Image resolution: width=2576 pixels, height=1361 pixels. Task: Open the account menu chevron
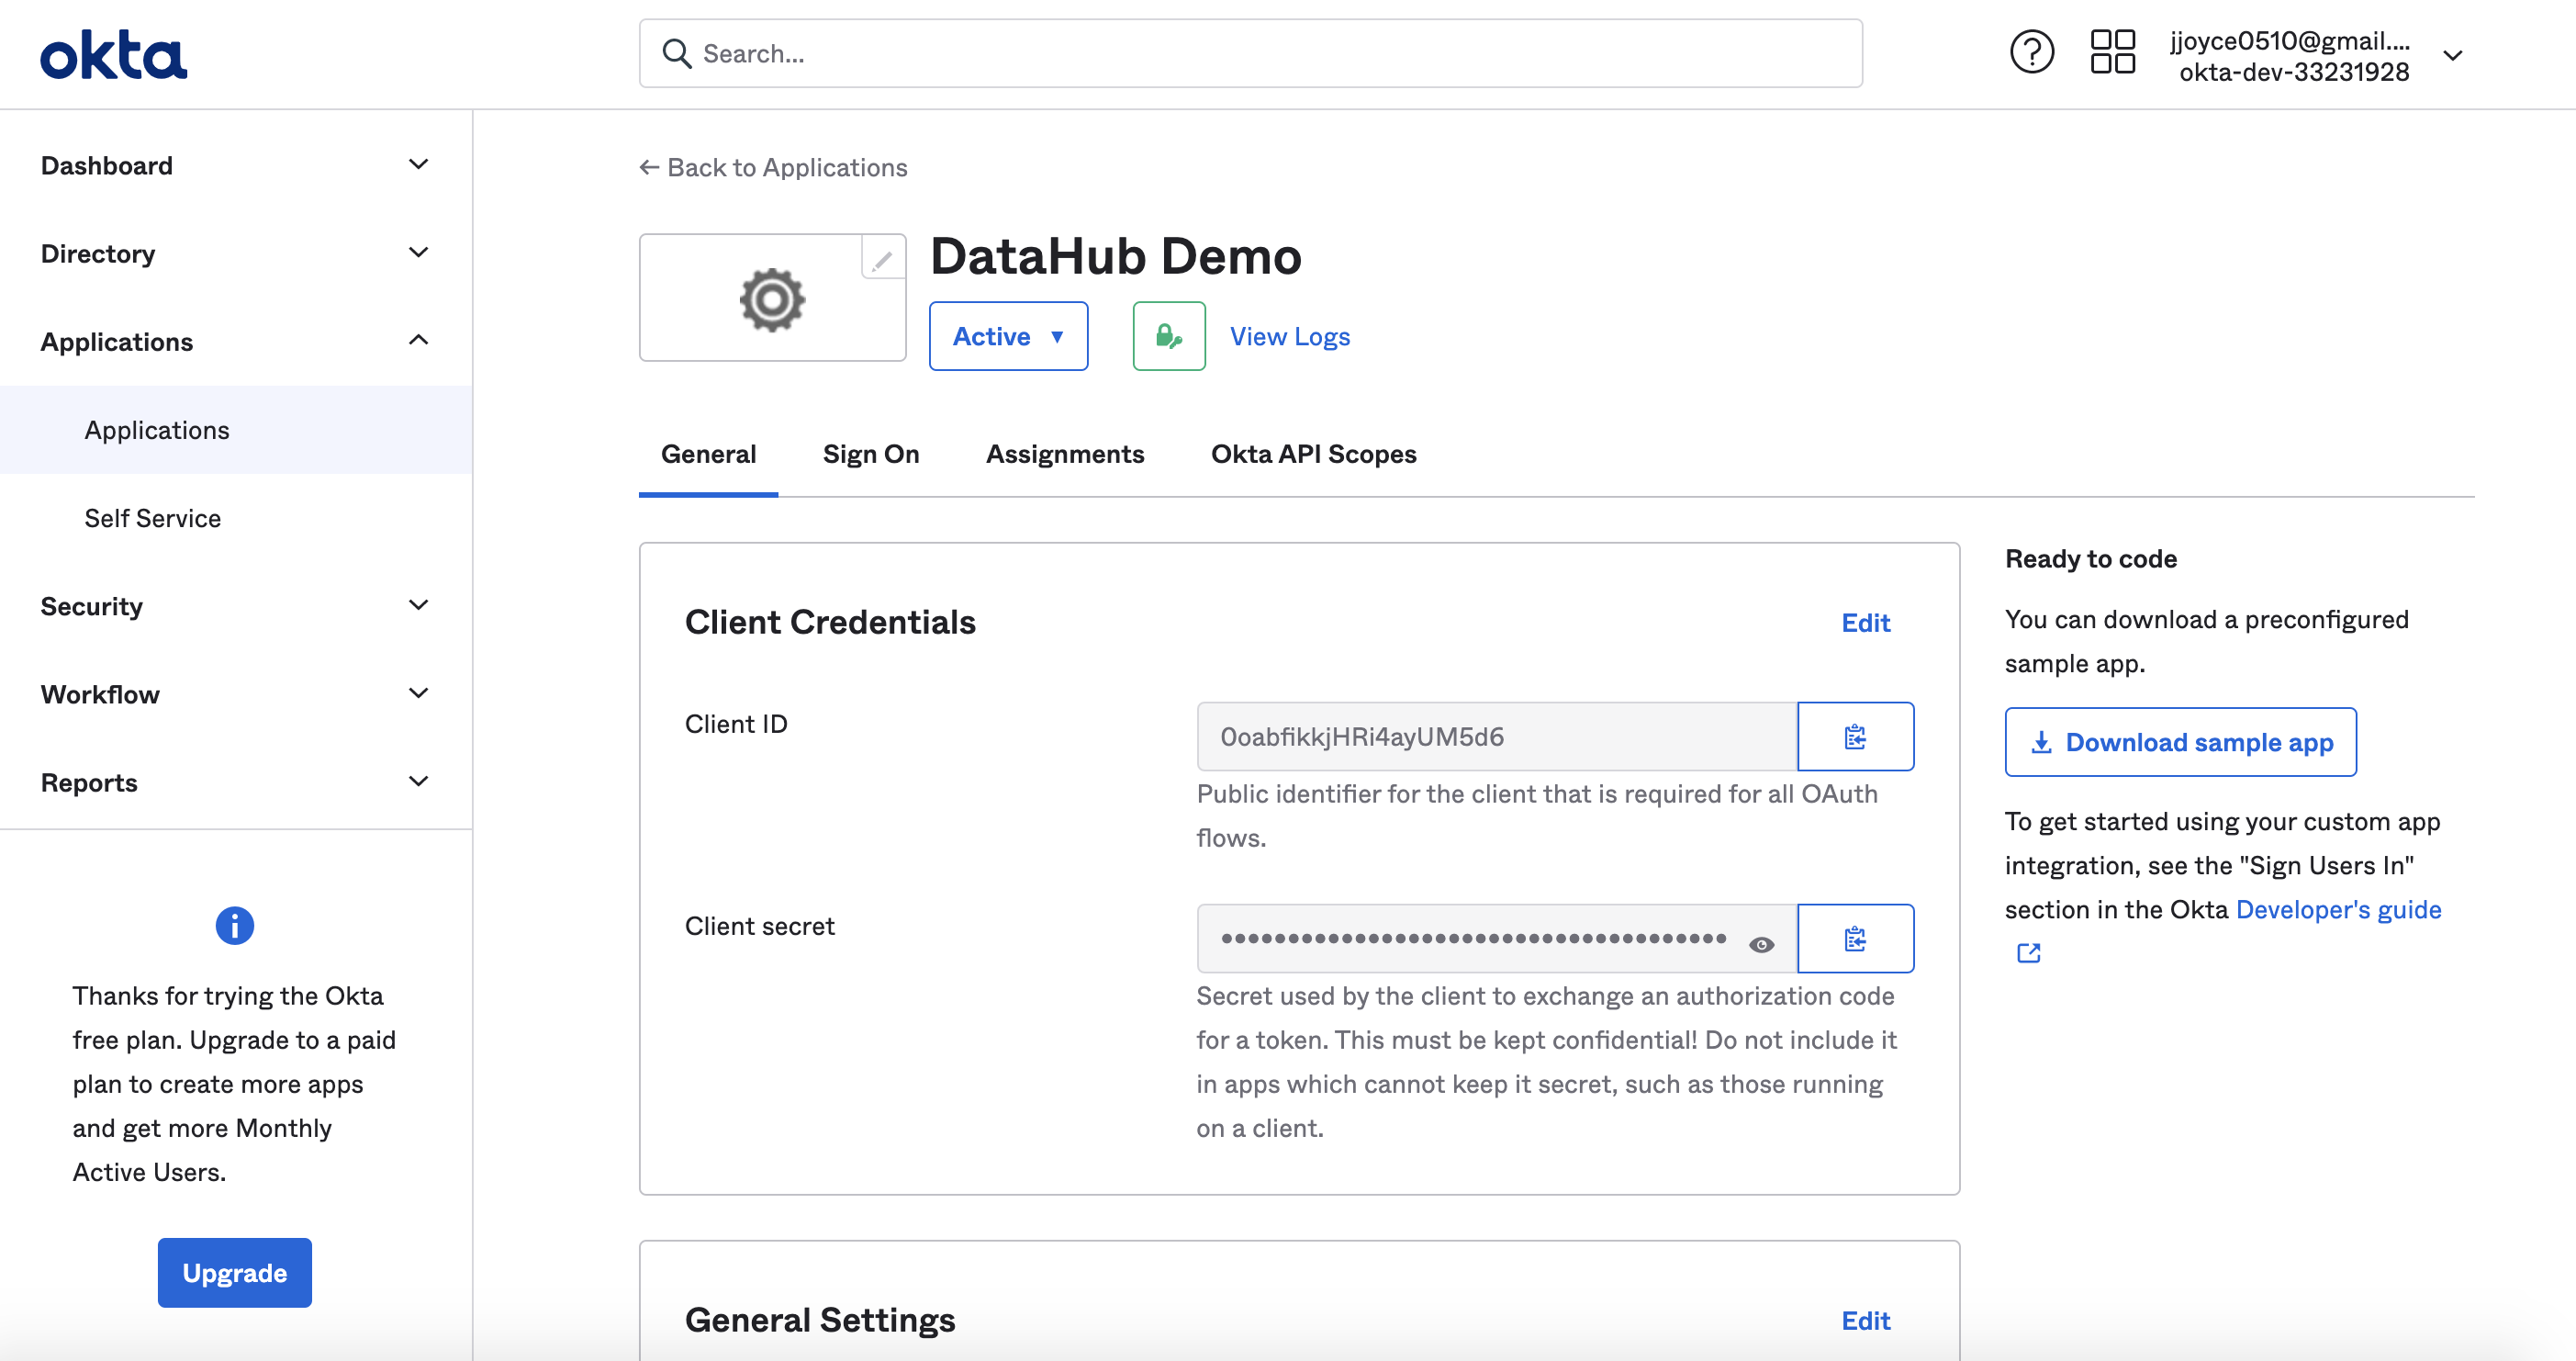tap(2452, 56)
